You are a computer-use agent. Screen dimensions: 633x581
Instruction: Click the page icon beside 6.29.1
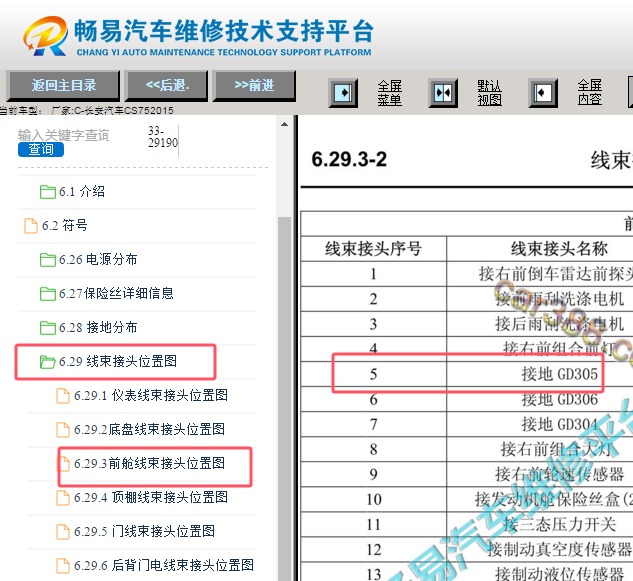click(63, 395)
